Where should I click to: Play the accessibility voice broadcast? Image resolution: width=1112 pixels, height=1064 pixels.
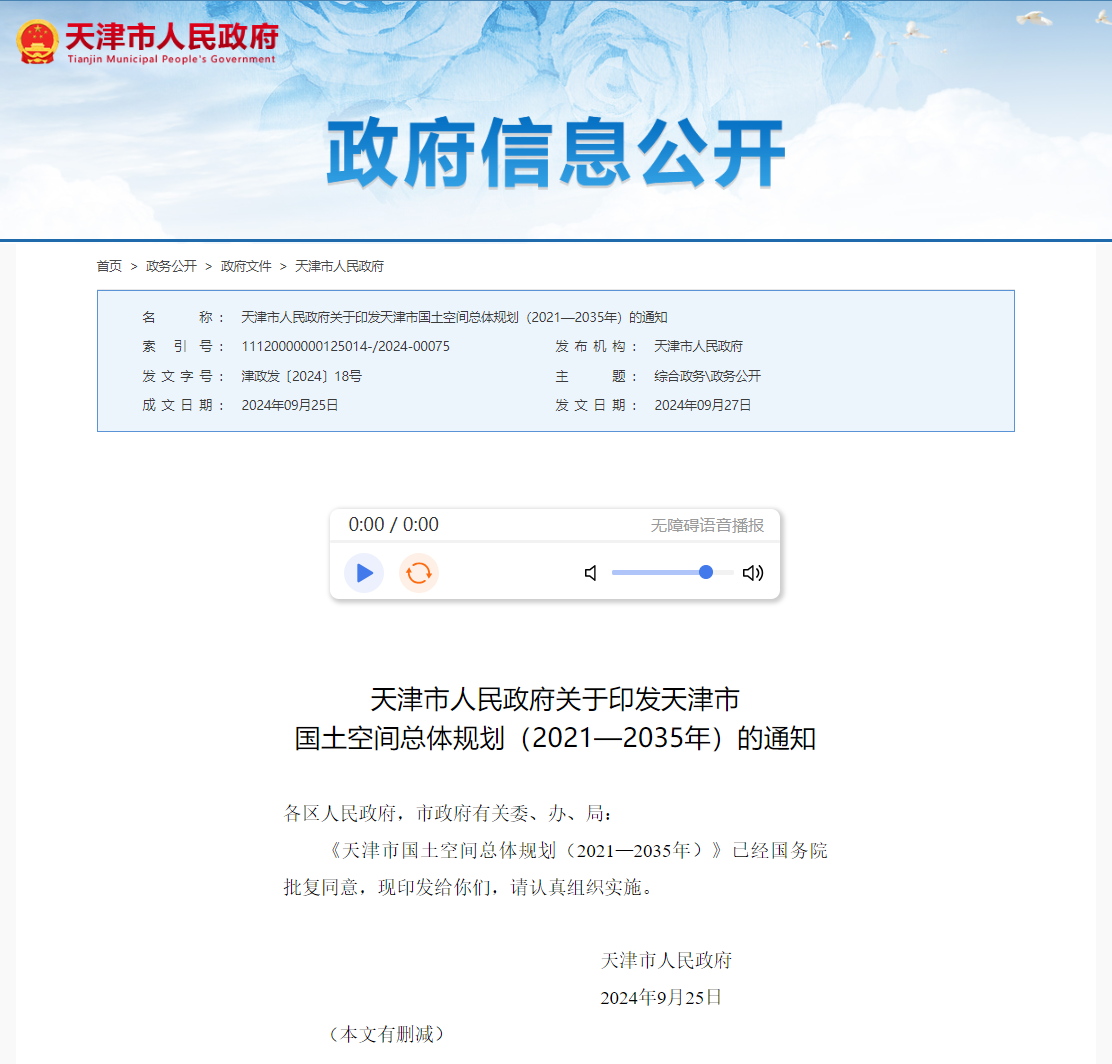[364, 573]
